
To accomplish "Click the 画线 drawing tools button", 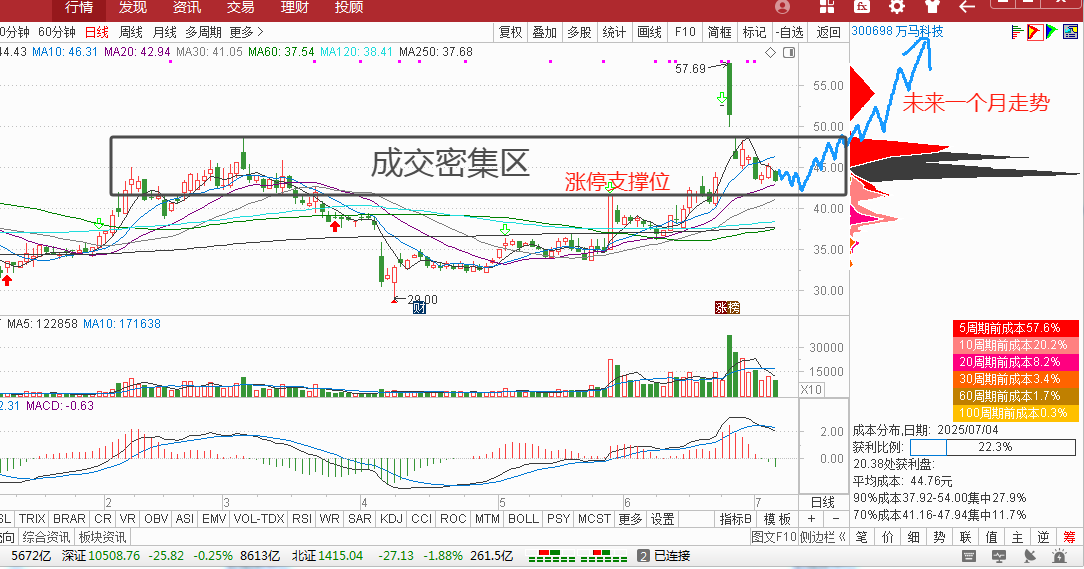I will point(650,32).
